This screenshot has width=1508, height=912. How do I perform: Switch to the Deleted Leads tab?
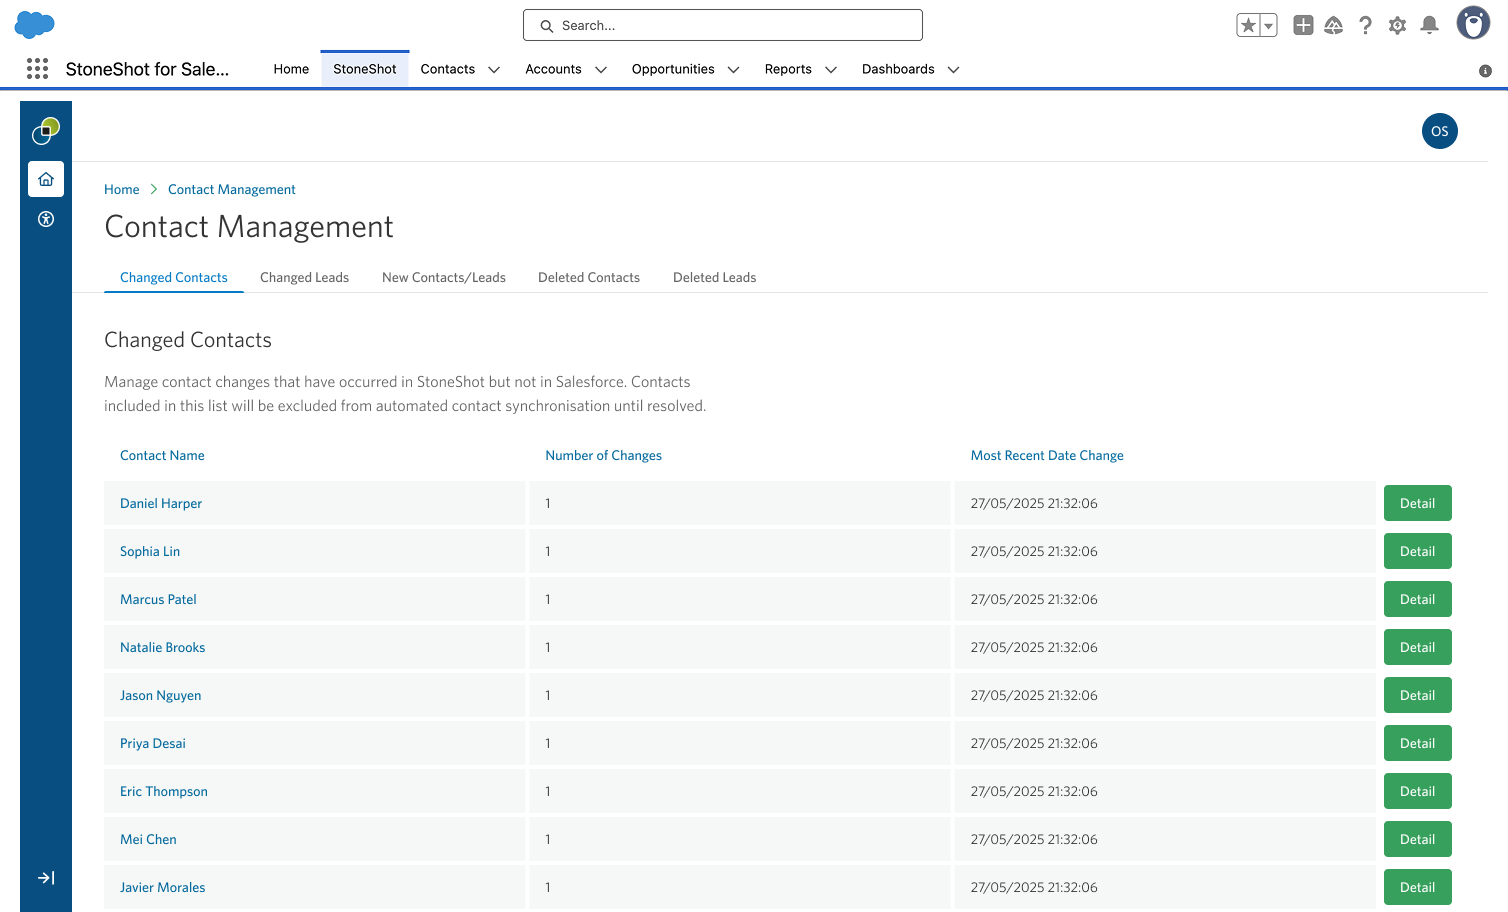(x=715, y=277)
